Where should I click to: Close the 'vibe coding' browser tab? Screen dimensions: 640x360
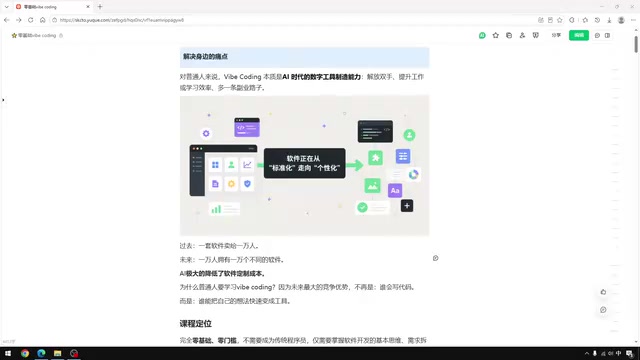coord(88,7)
